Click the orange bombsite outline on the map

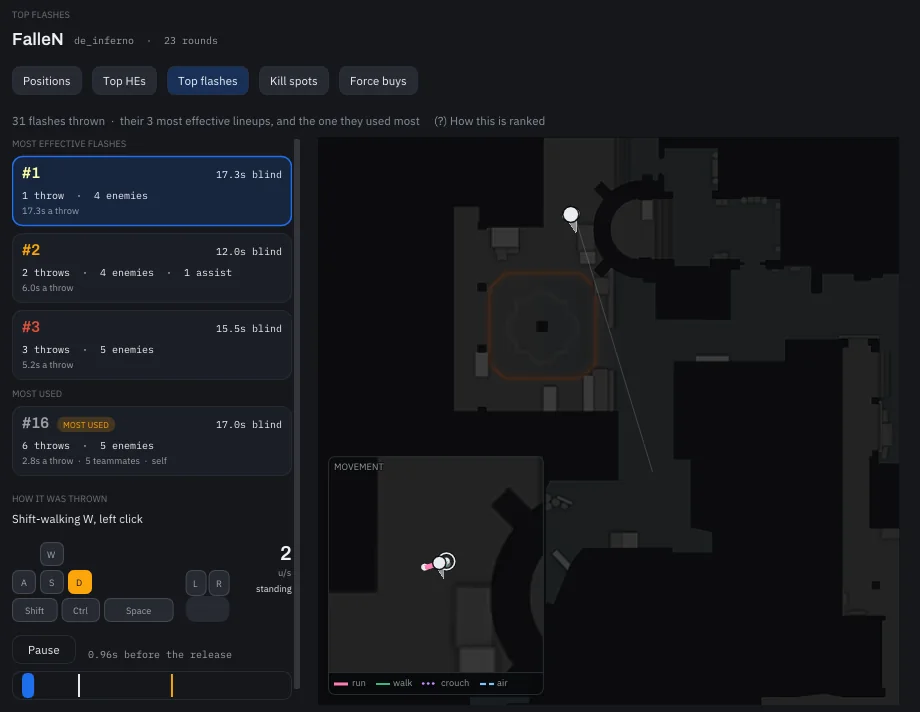(x=543, y=326)
